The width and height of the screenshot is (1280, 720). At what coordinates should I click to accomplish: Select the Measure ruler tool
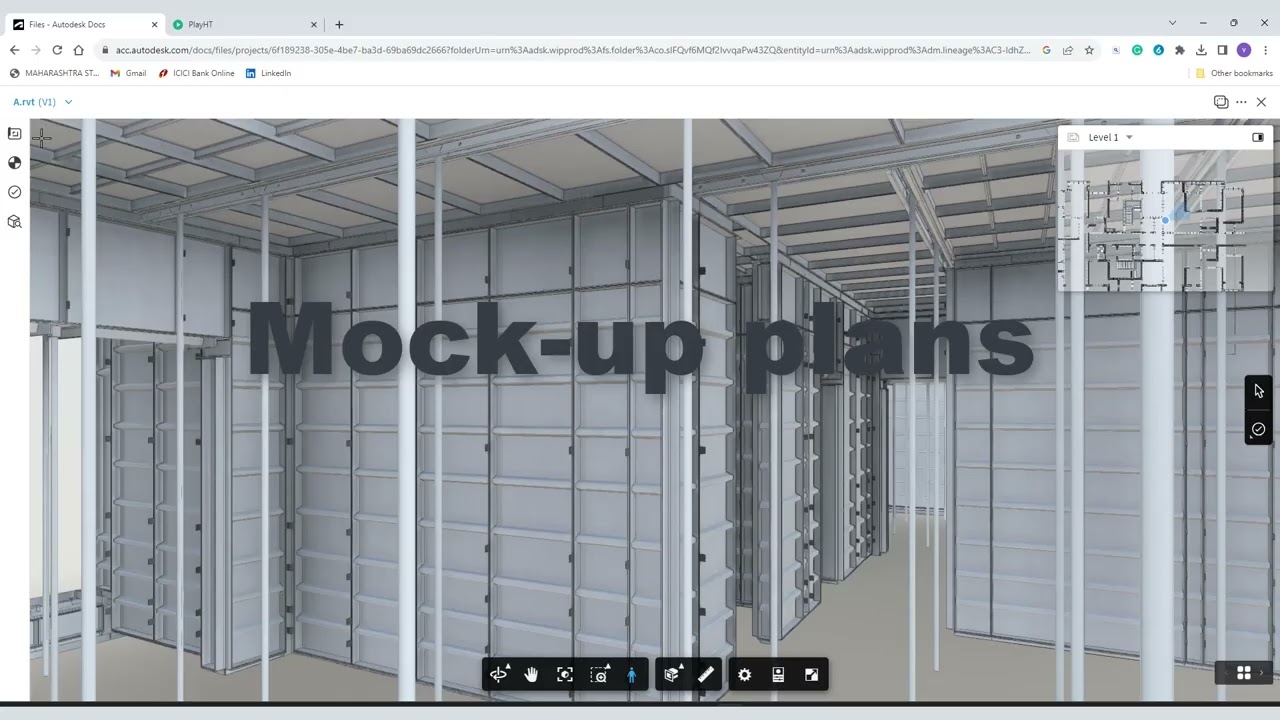point(706,675)
